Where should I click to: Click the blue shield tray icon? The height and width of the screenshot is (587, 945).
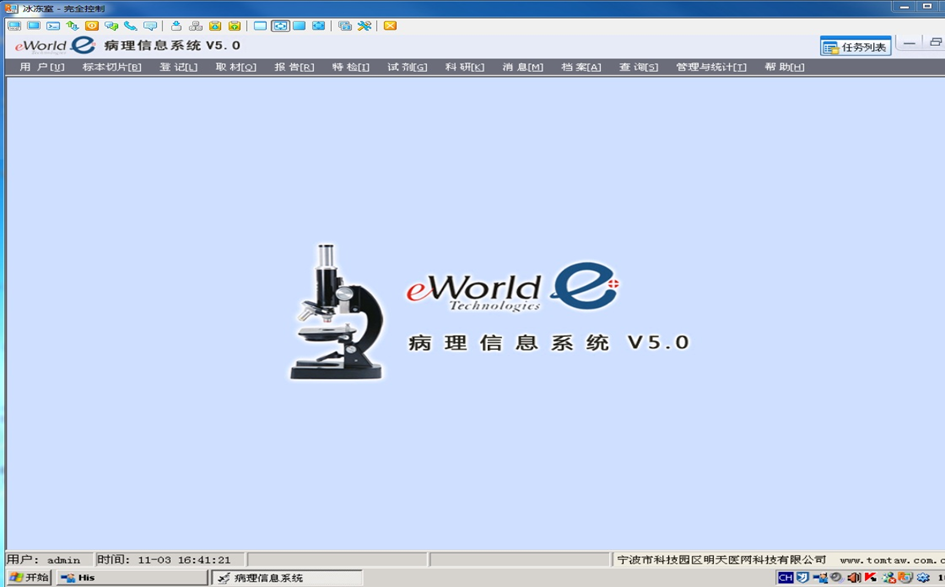click(802, 577)
